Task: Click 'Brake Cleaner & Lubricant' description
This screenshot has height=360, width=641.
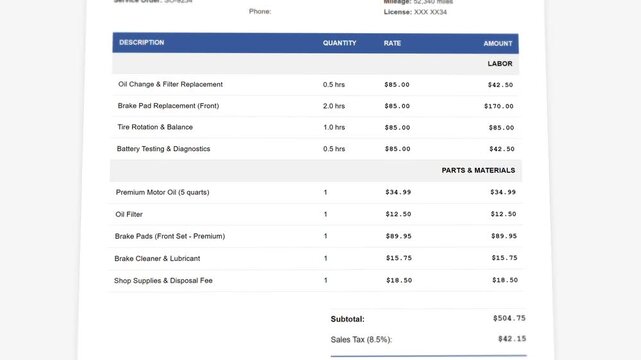Action: (157, 258)
